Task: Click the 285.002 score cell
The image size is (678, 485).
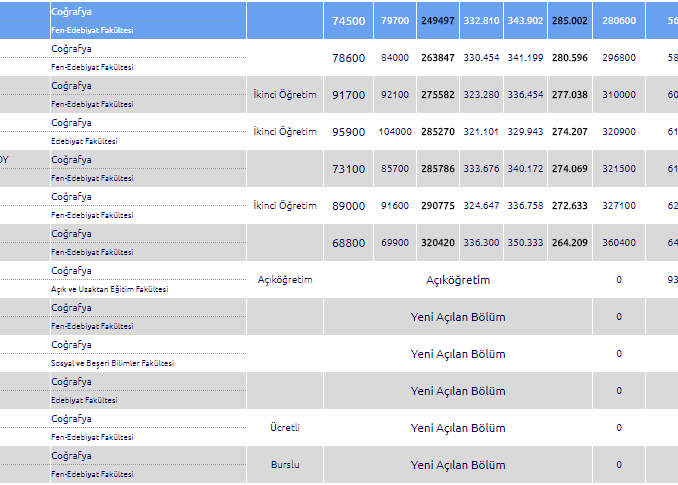Action: pos(569,20)
